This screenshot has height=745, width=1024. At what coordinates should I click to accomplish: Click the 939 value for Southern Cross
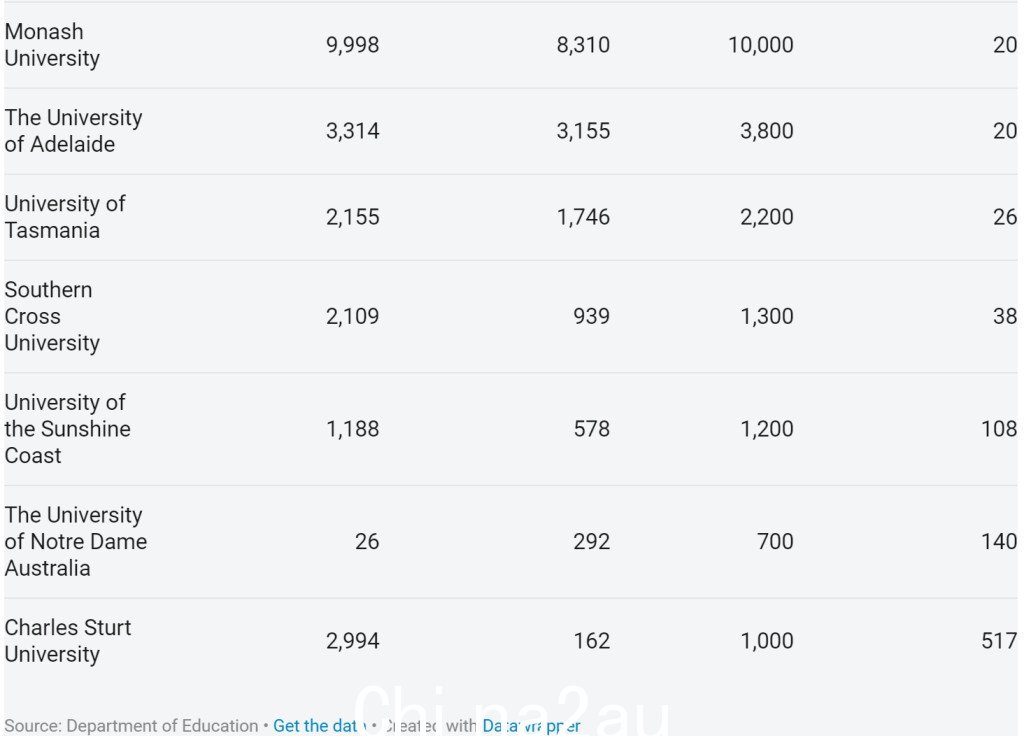pyautogui.click(x=592, y=316)
